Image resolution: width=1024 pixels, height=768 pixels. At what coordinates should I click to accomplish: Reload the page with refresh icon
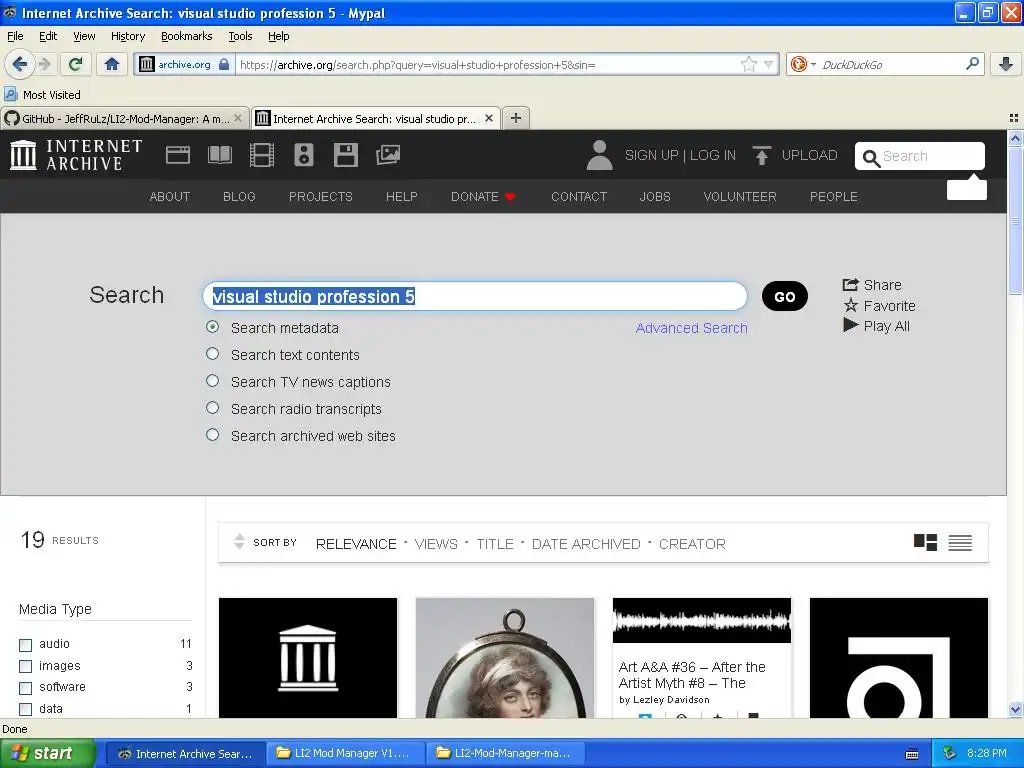76,64
